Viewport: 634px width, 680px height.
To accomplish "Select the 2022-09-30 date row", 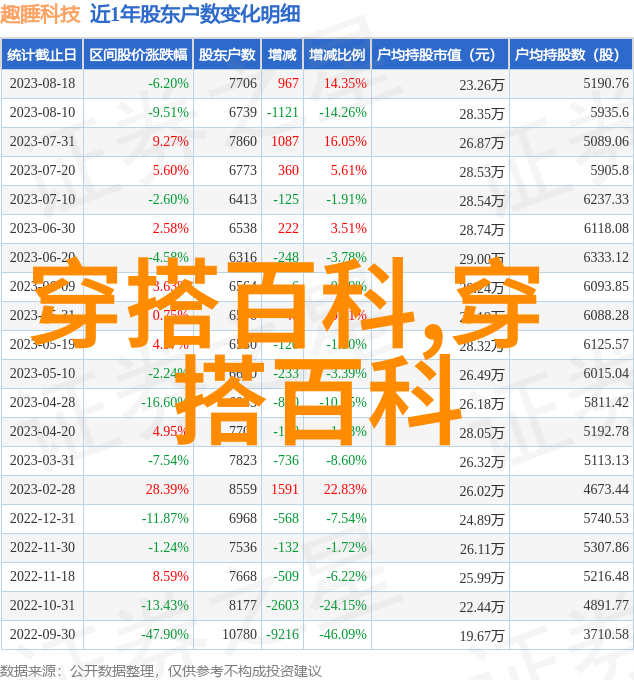I will (x=42, y=635).
